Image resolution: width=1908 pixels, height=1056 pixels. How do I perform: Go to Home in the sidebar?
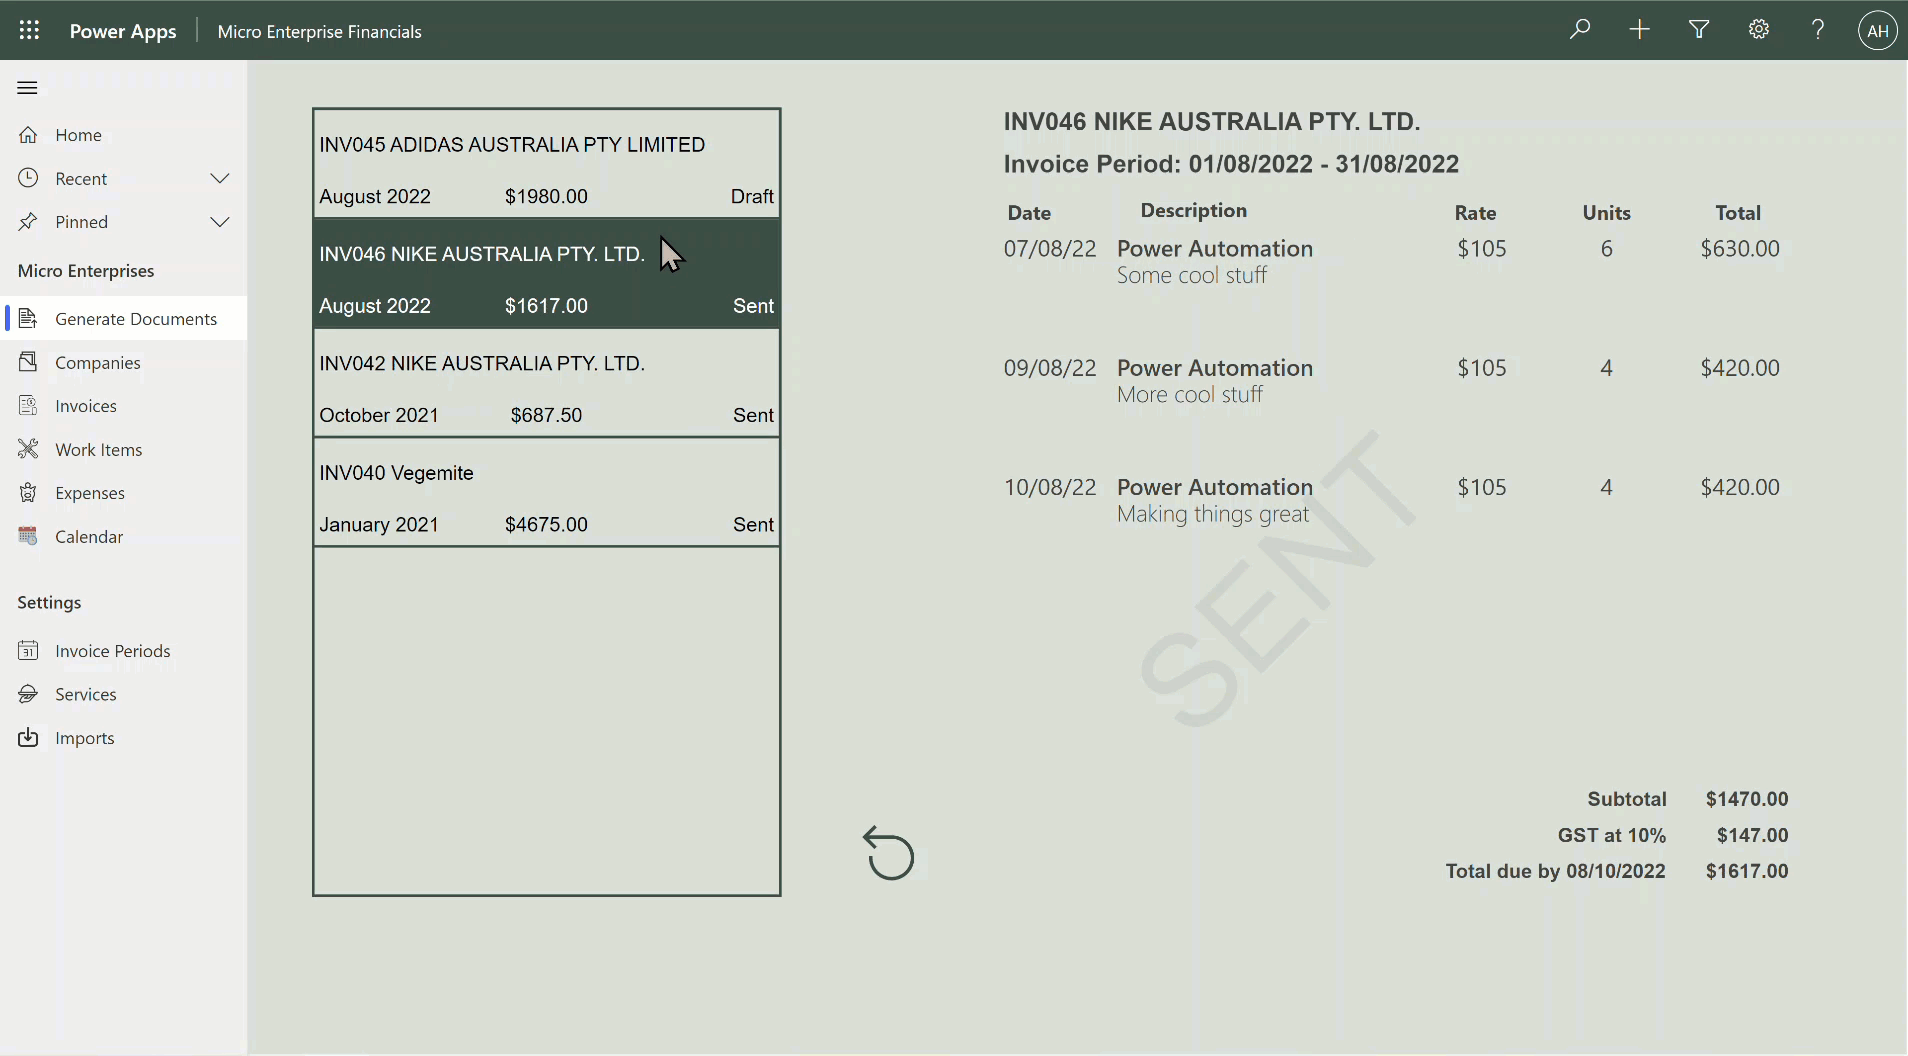point(124,135)
